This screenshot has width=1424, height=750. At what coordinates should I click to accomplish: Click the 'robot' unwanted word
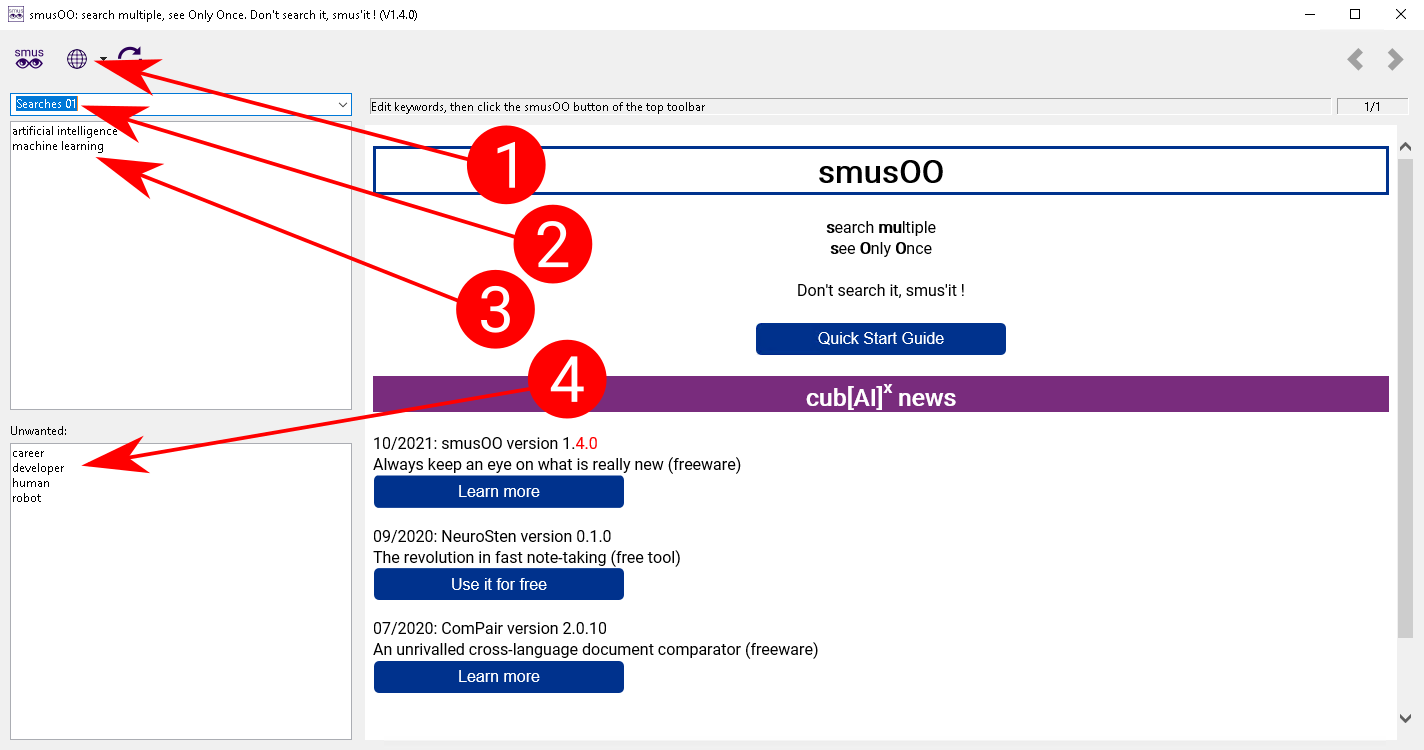tap(27, 498)
